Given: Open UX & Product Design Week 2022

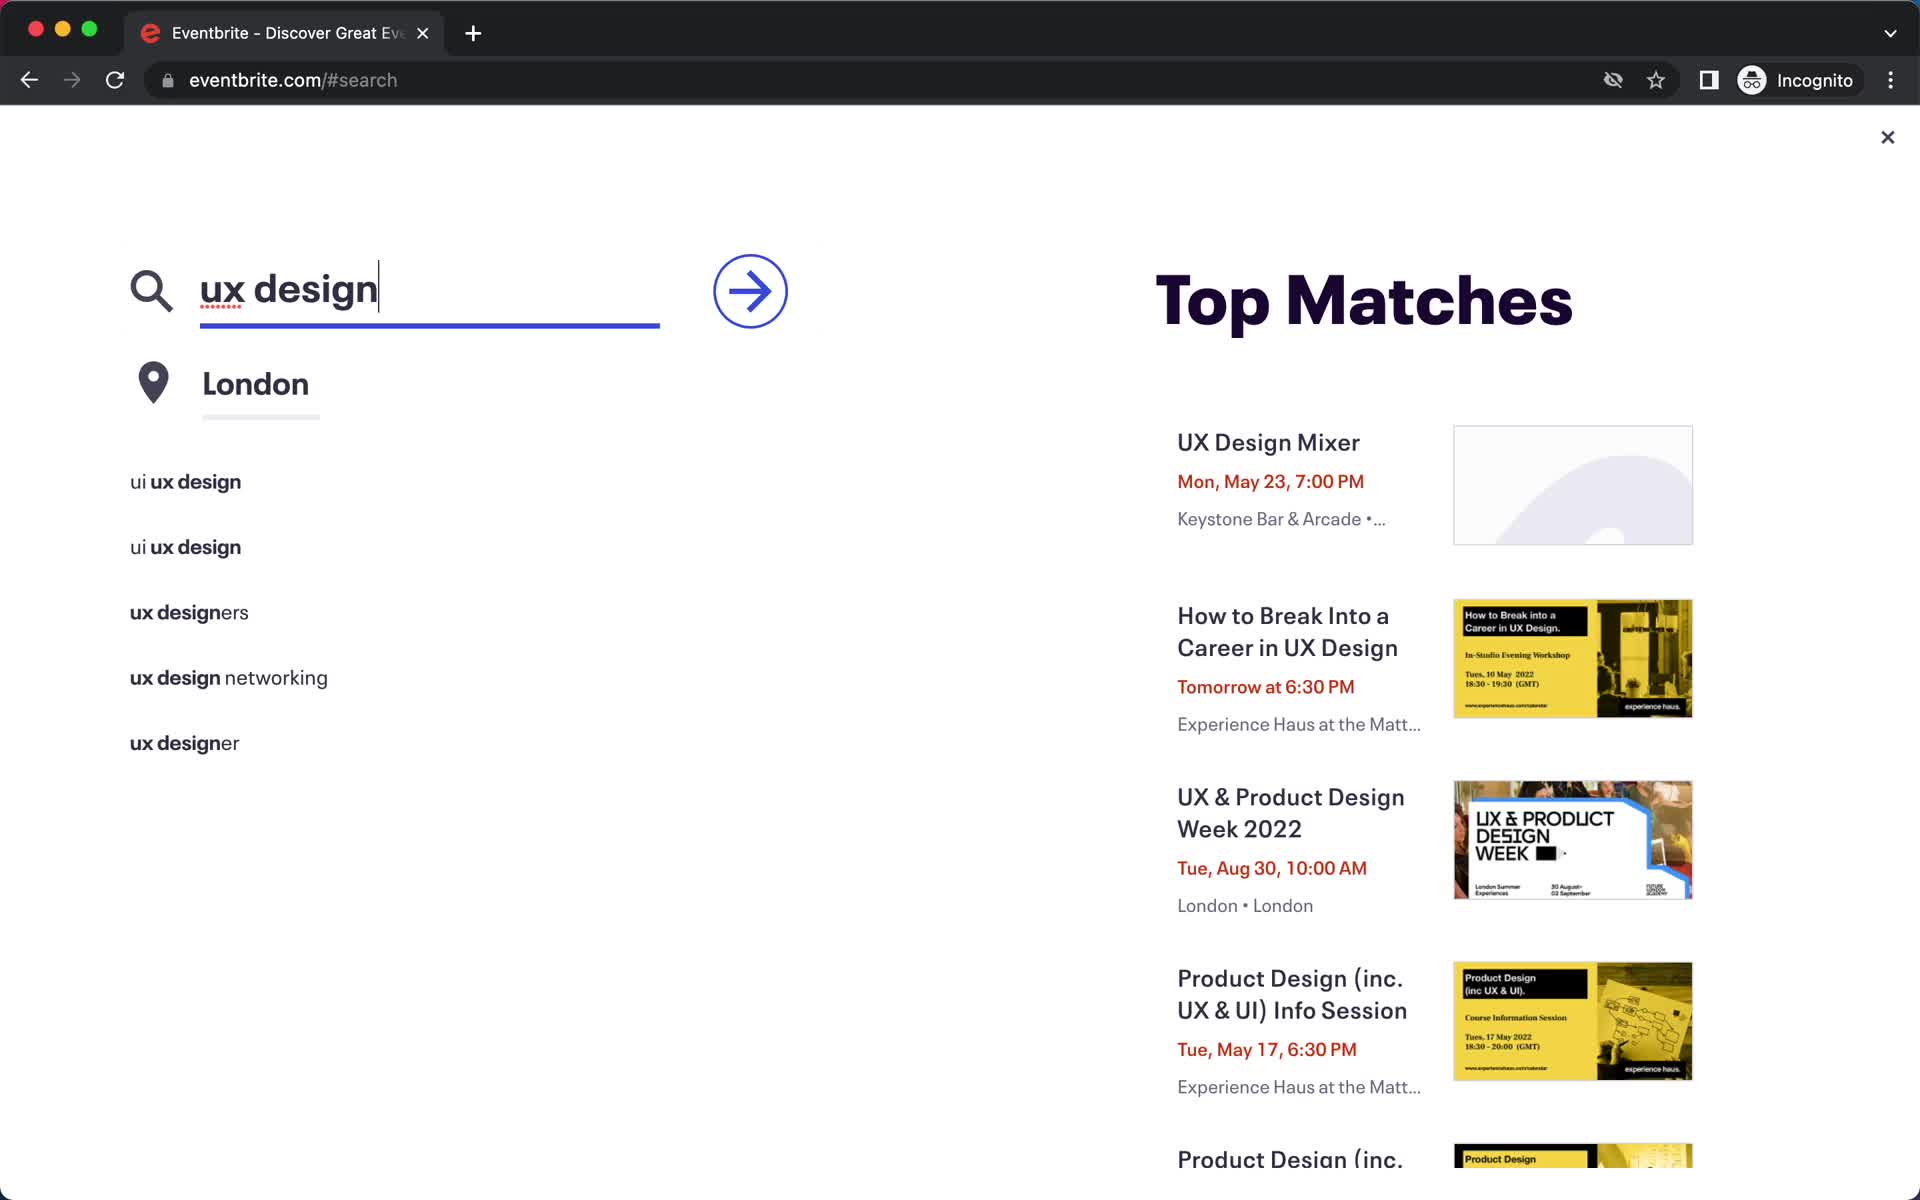Looking at the screenshot, I should [x=1290, y=813].
